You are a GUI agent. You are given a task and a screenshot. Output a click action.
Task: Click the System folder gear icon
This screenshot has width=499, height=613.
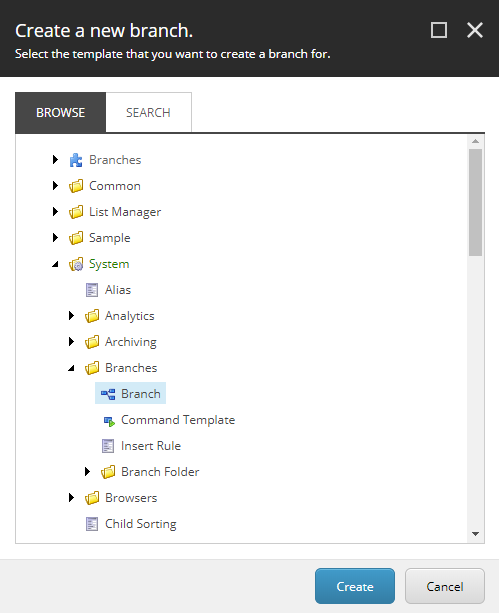coord(76,264)
